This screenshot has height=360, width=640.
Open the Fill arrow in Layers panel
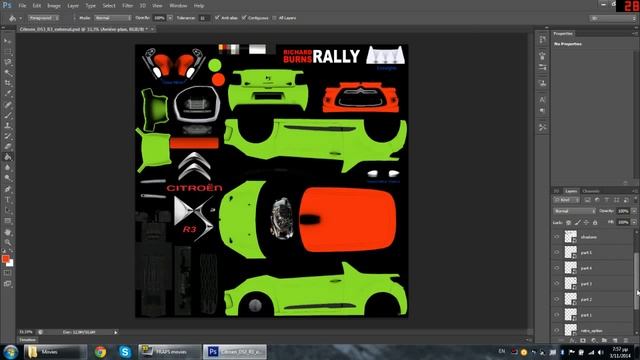633,222
